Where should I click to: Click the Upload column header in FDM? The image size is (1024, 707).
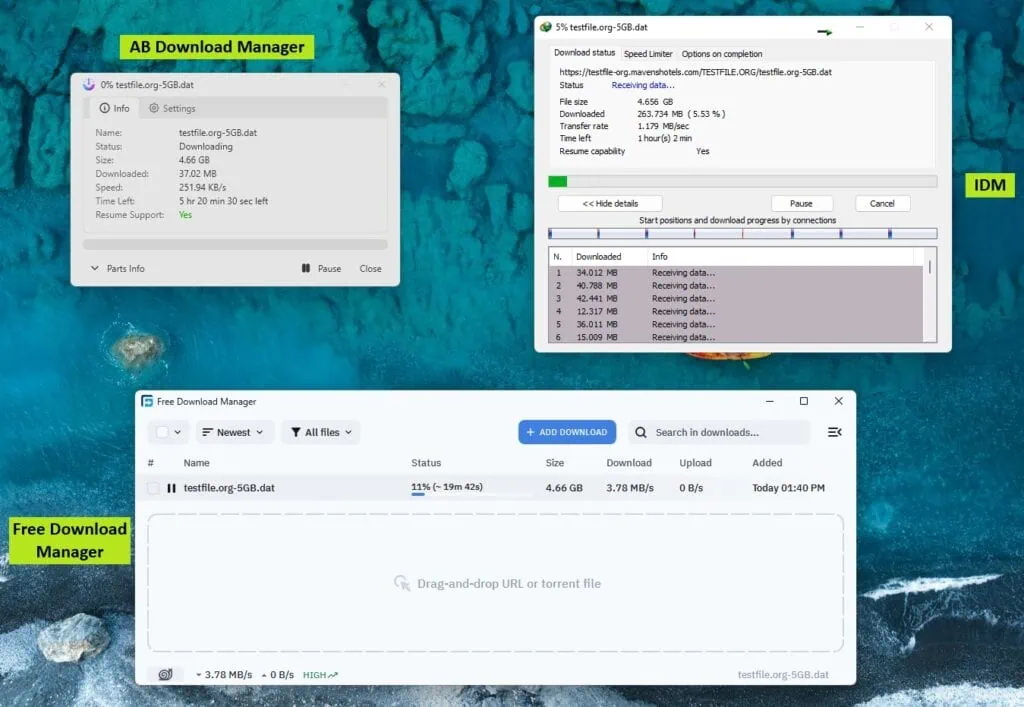point(695,463)
